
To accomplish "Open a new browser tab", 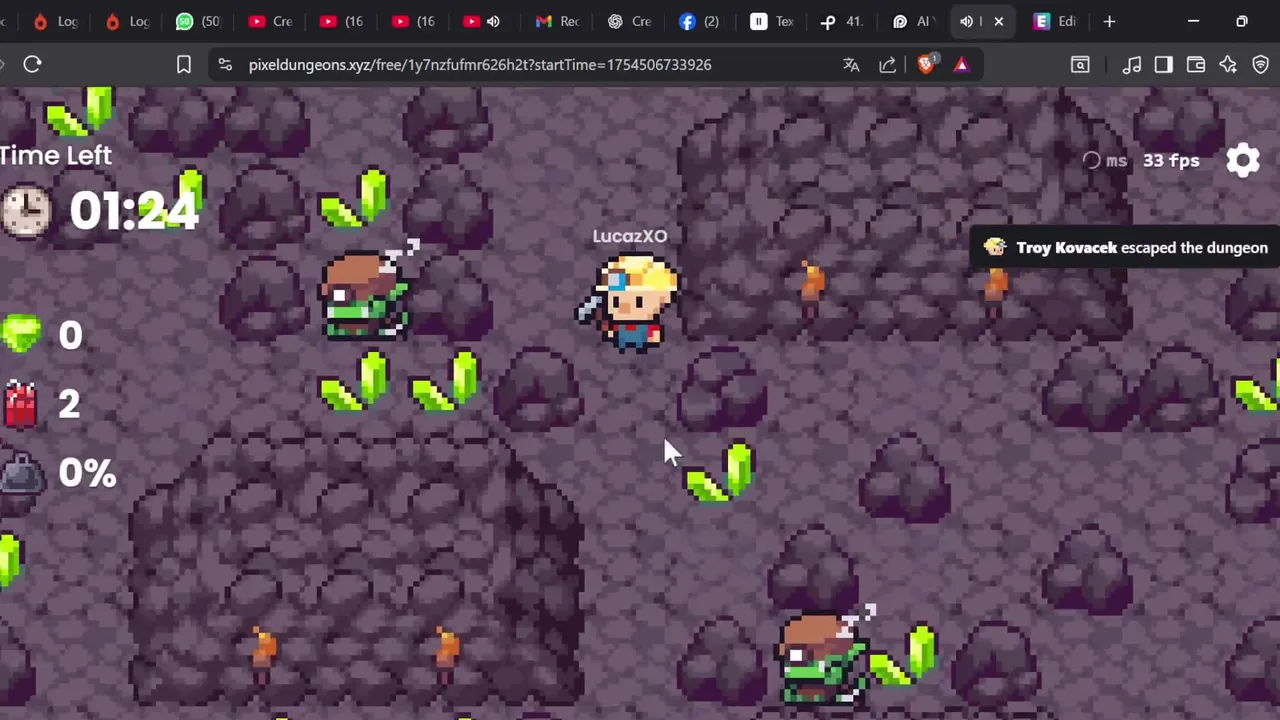I will point(1109,21).
